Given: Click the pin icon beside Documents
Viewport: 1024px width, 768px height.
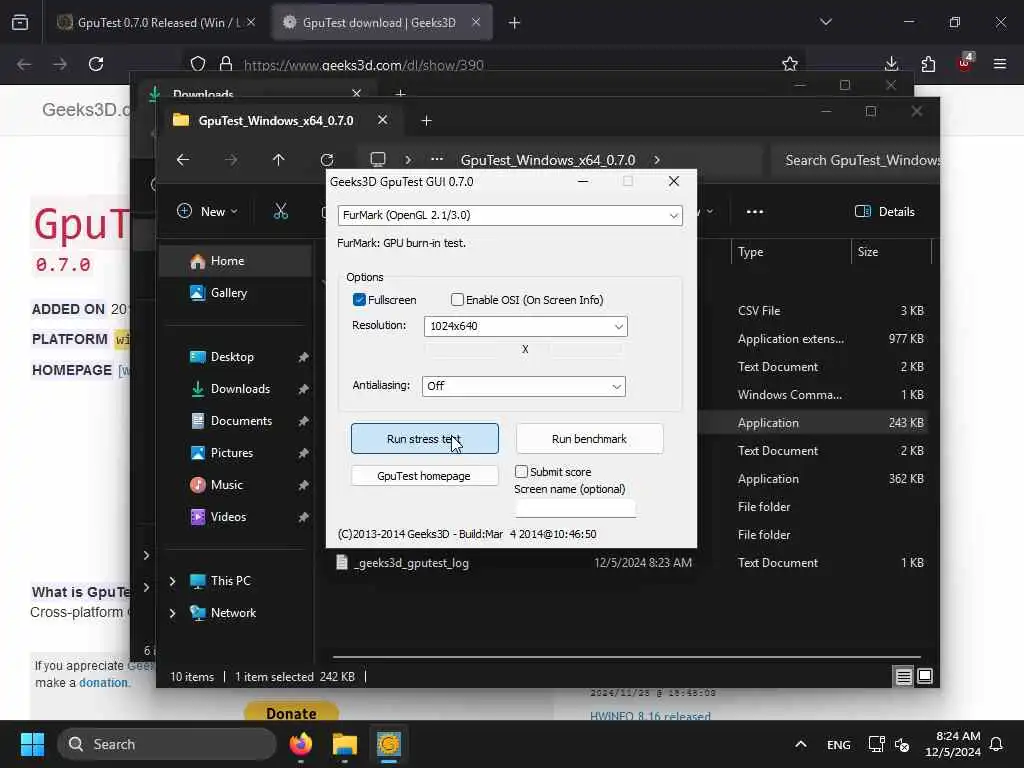Looking at the screenshot, I should [x=303, y=421].
